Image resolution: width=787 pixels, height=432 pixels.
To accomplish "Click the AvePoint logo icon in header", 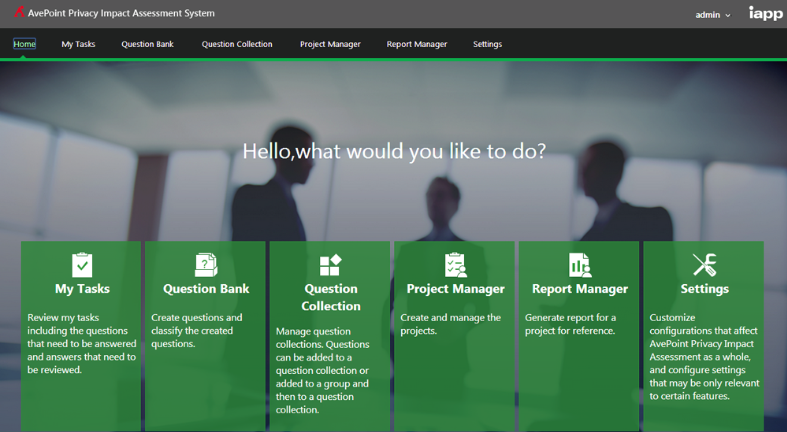I will tap(18, 14).
